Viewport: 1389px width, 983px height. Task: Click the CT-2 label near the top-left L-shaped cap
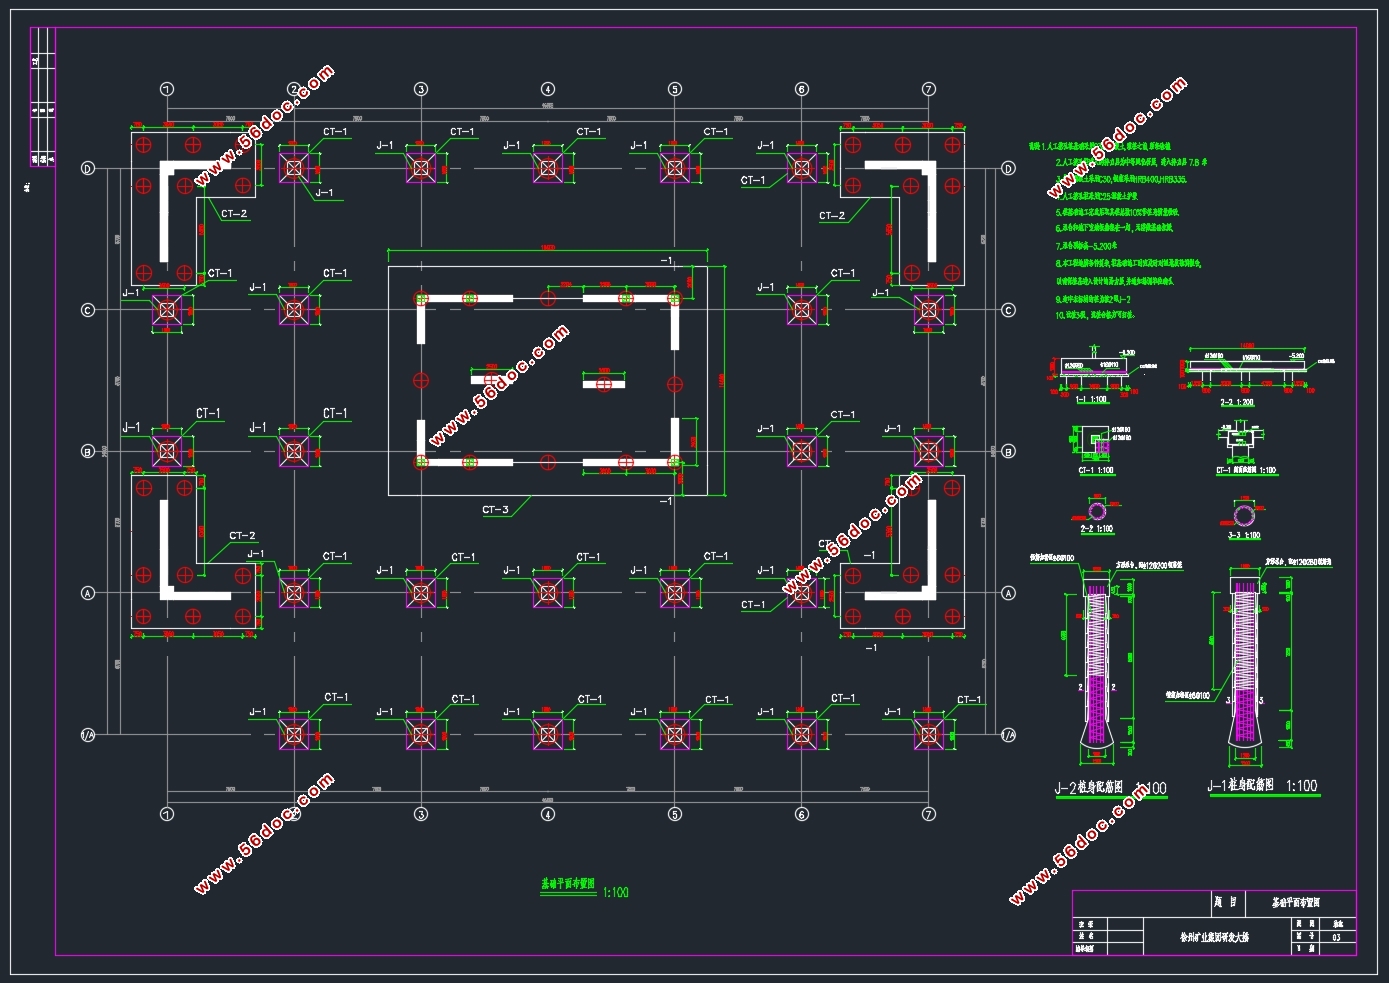point(234,214)
